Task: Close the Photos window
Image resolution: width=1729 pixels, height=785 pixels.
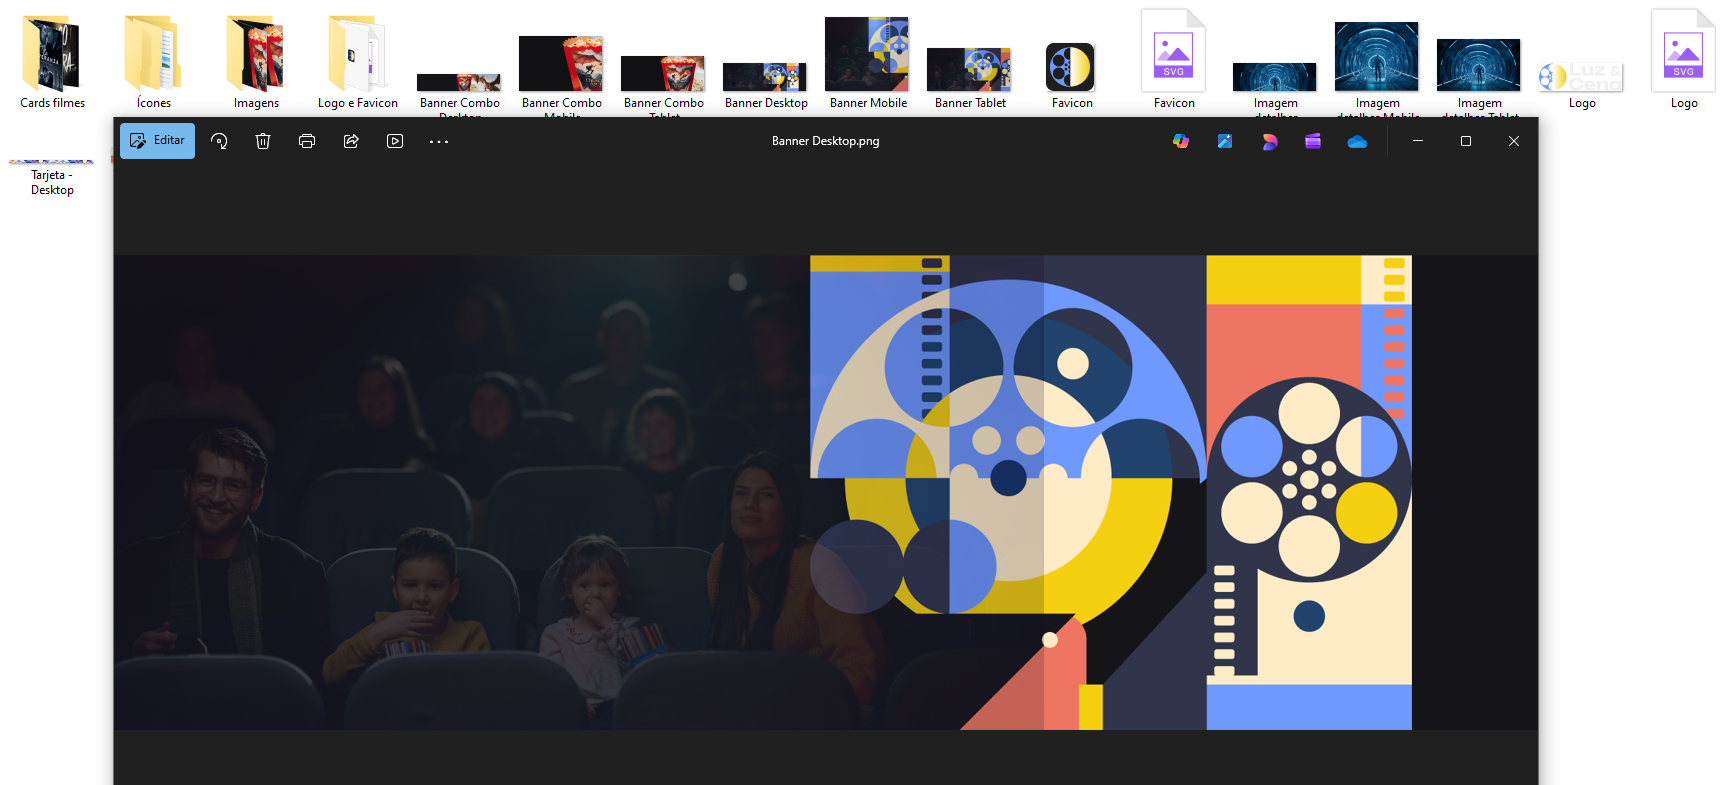Action: click(x=1514, y=141)
